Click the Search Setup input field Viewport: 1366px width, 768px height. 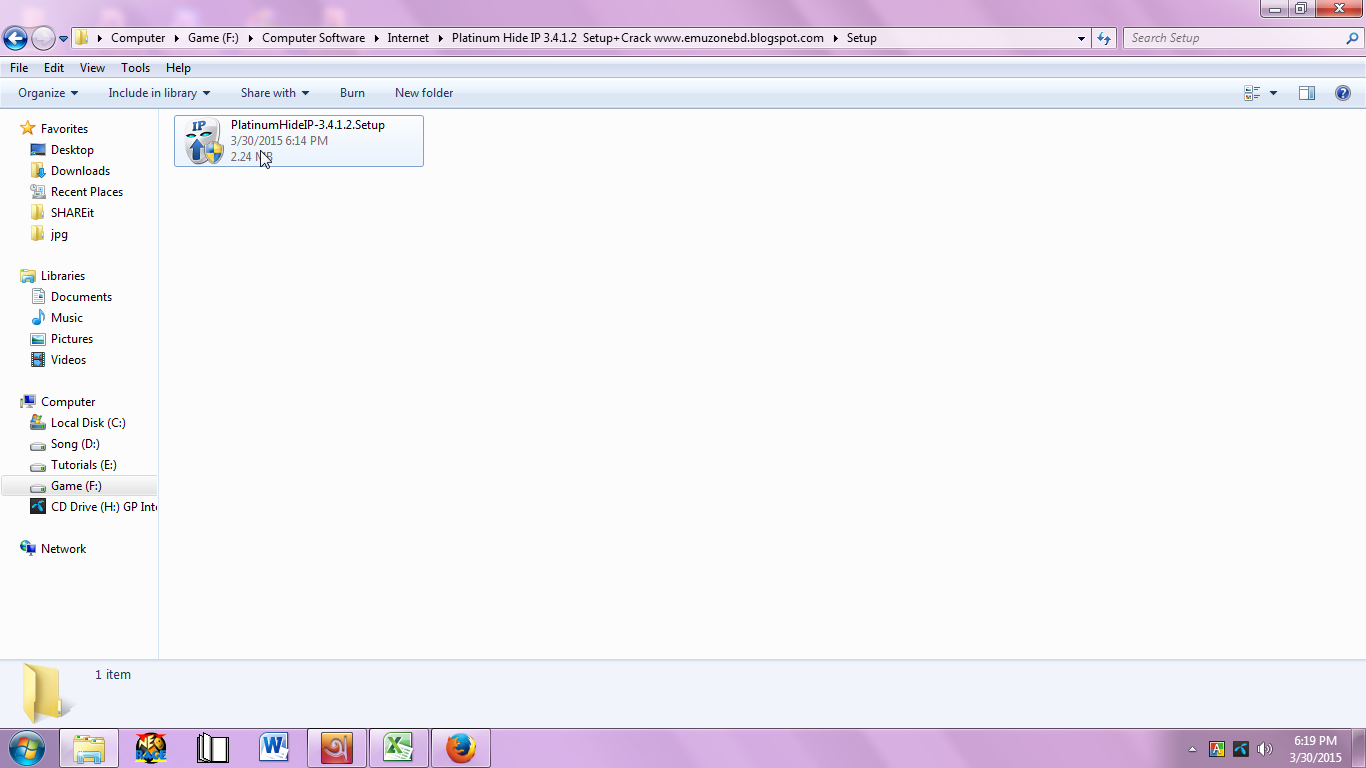(x=1235, y=38)
